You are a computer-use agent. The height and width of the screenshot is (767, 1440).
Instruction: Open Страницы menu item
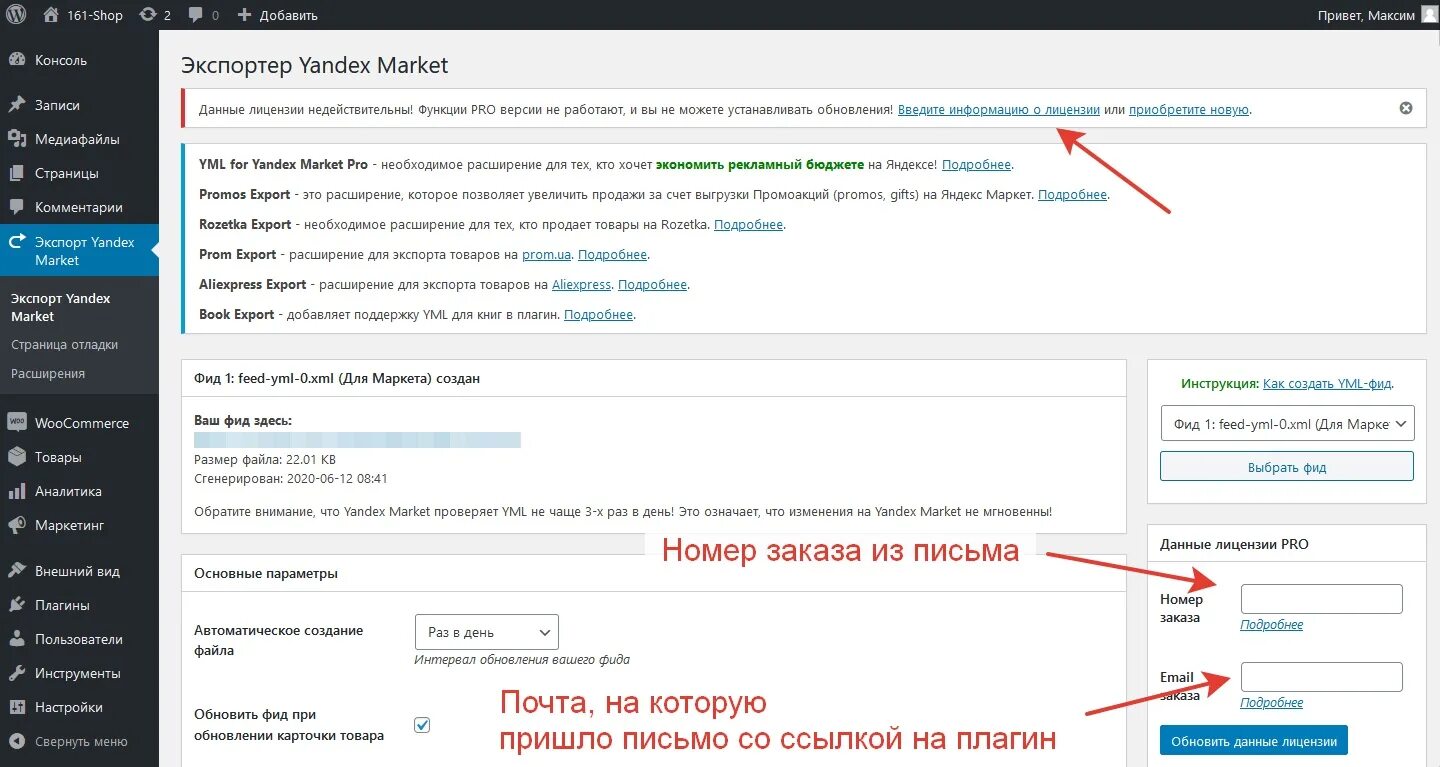67,173
